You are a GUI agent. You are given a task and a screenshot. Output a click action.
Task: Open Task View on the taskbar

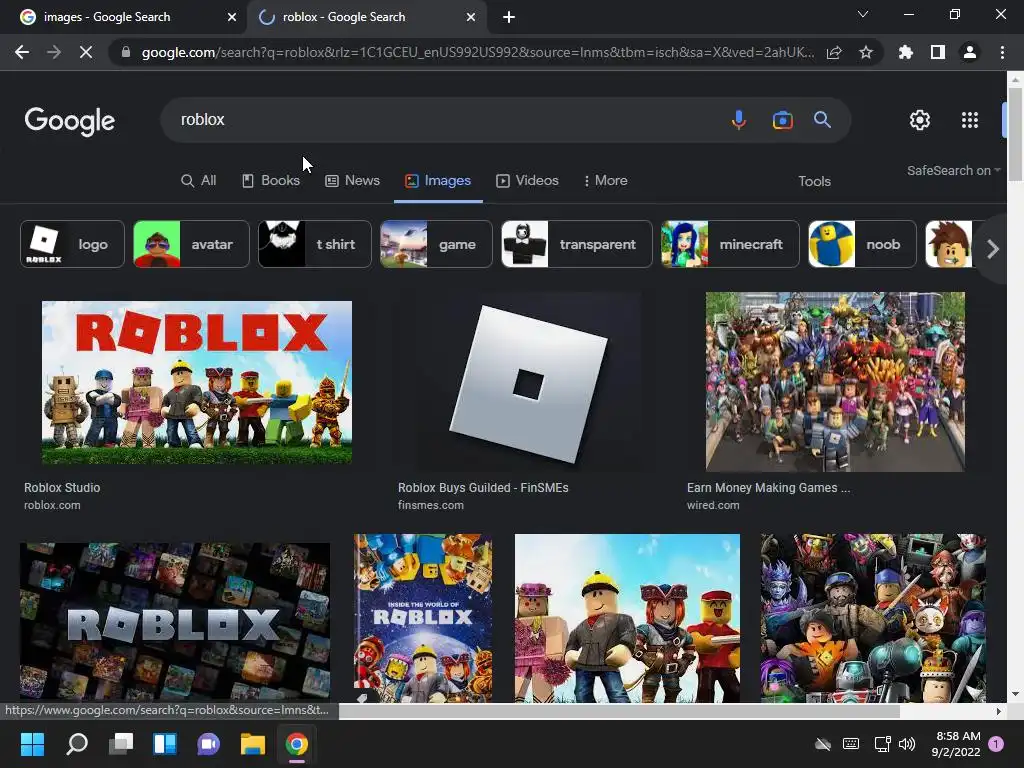pos(121,744)
